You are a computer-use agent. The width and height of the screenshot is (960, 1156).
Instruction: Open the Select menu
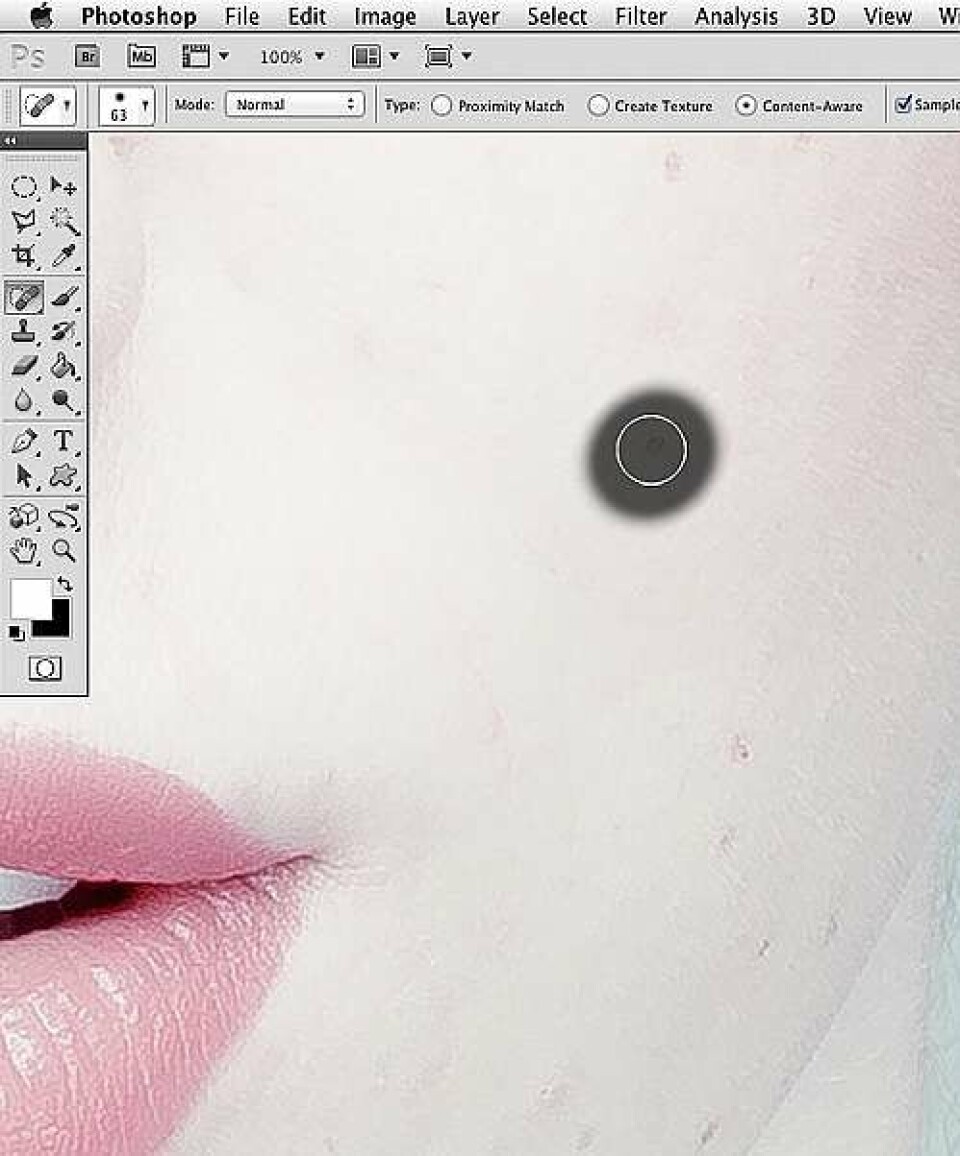[x=557, y=16]
